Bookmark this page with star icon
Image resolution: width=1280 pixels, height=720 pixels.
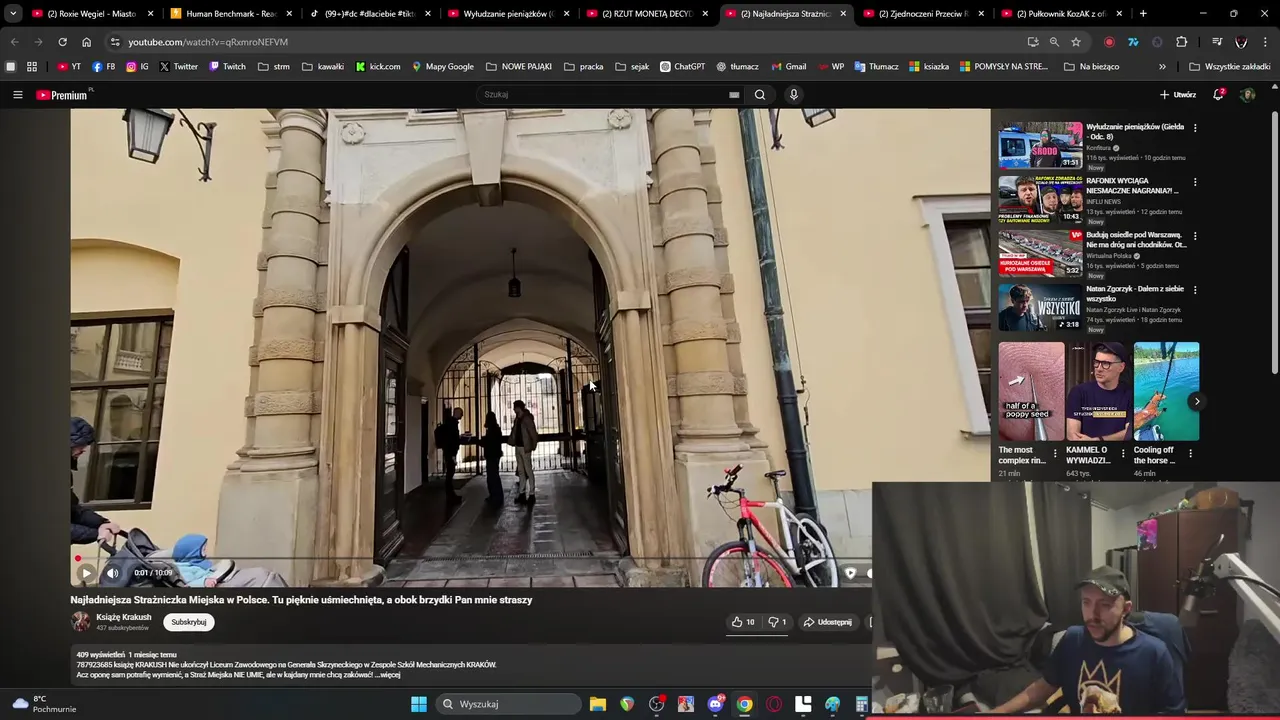[1076, 42]
